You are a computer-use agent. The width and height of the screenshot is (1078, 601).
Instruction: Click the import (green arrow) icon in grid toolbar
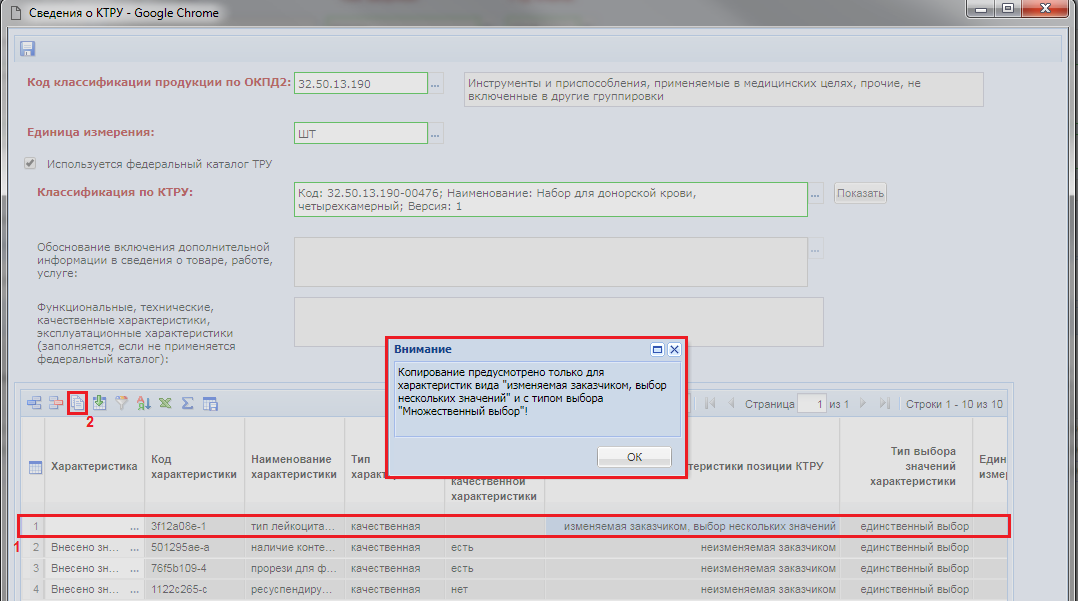click(x=99, y=404)
